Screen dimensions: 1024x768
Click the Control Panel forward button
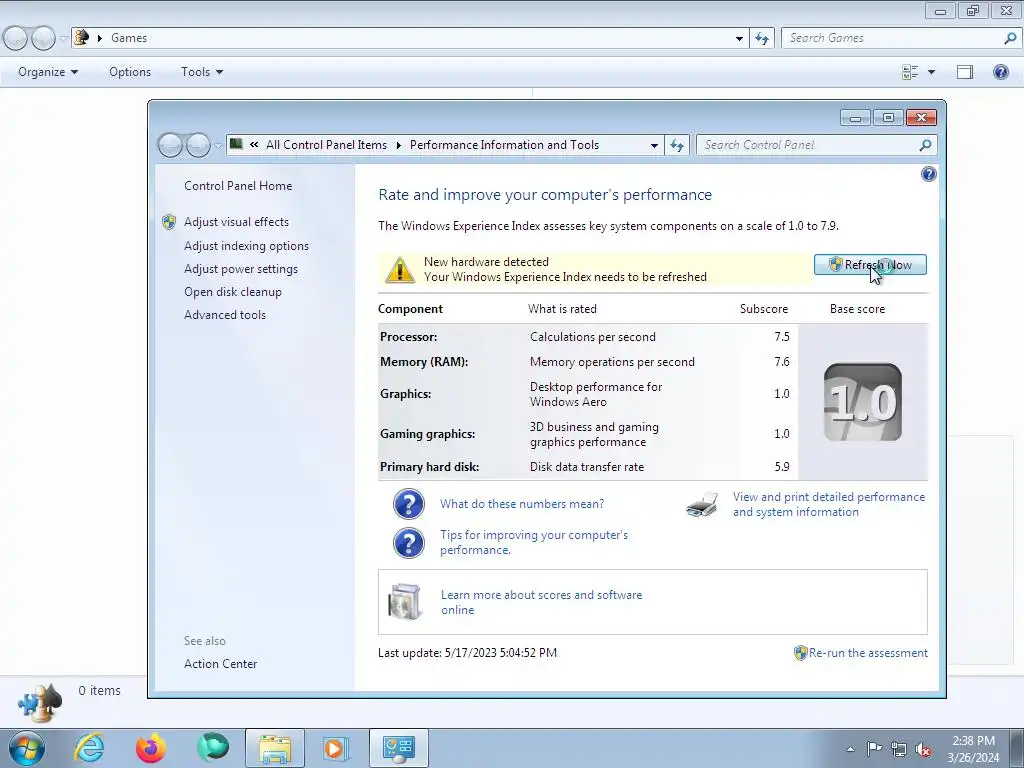[198, 145]
